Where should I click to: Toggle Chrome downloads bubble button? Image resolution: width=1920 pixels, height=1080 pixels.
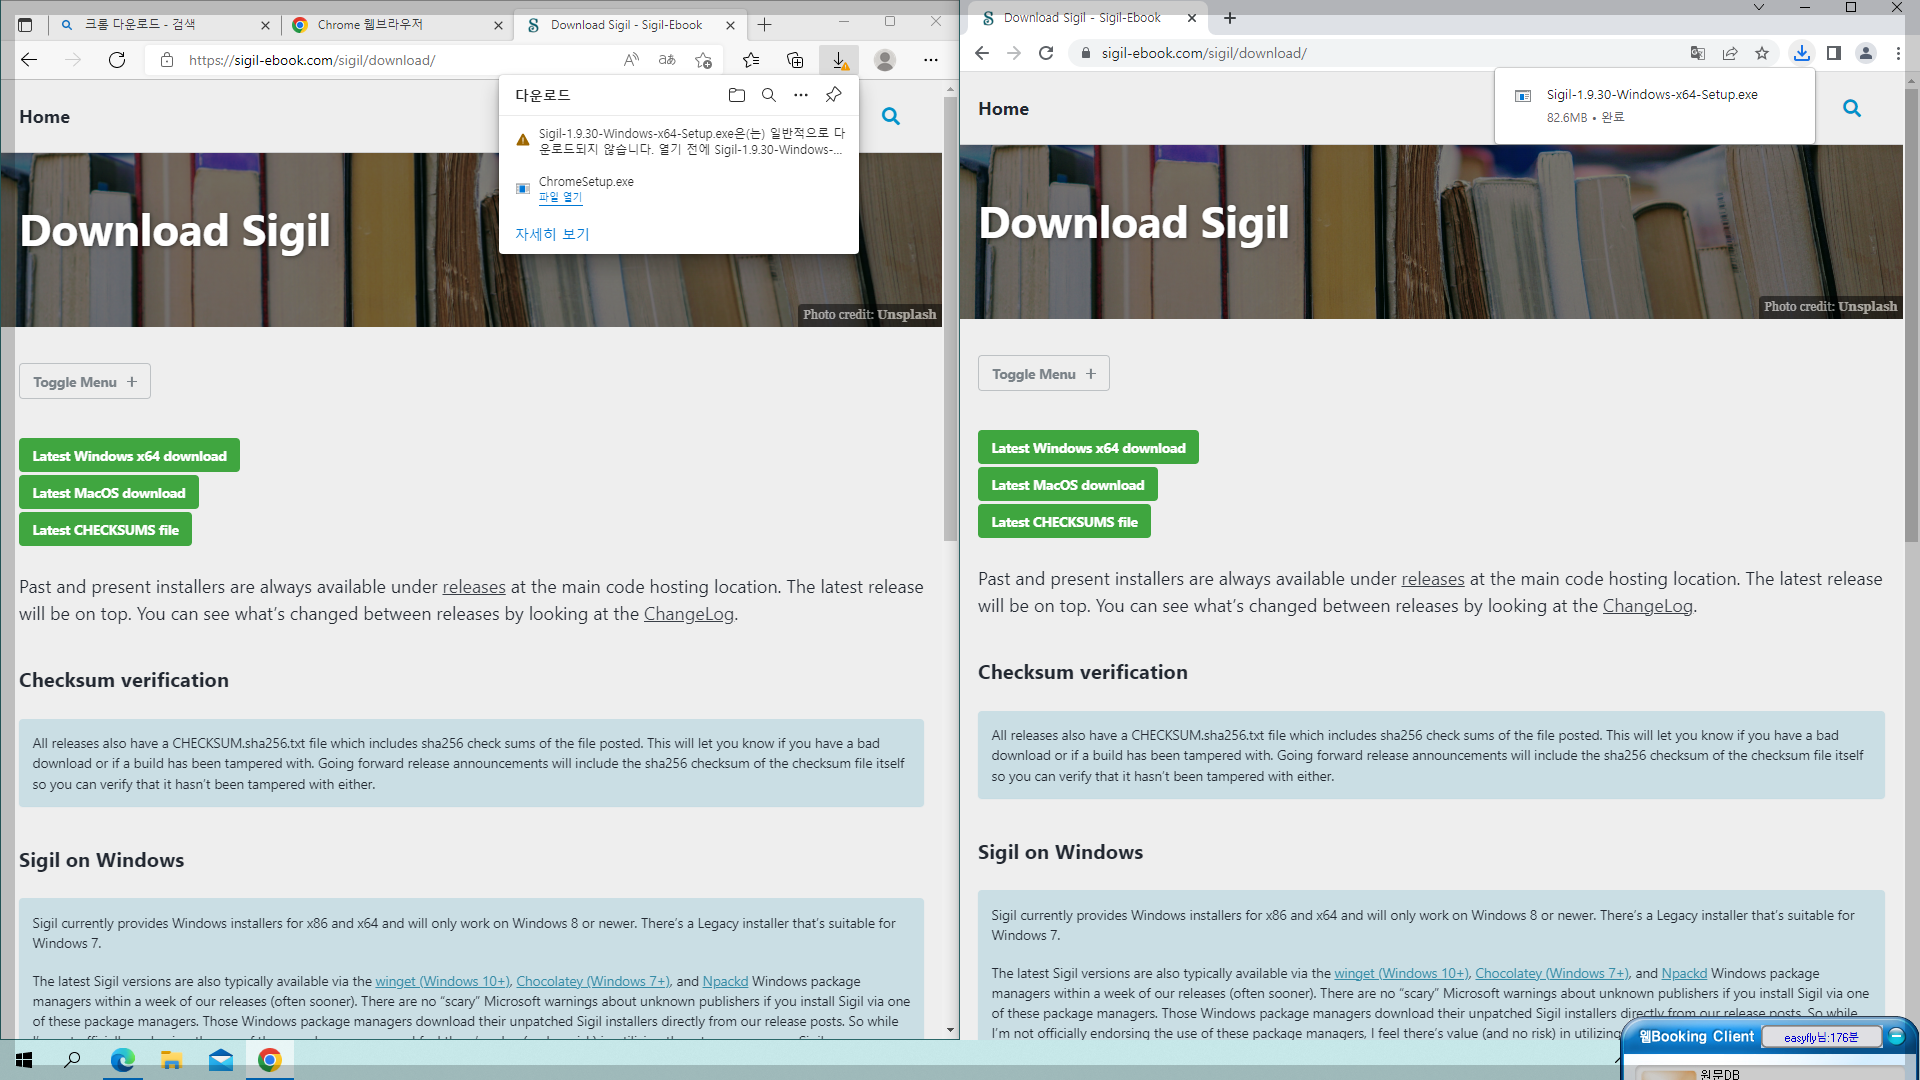click(1801, 53)
